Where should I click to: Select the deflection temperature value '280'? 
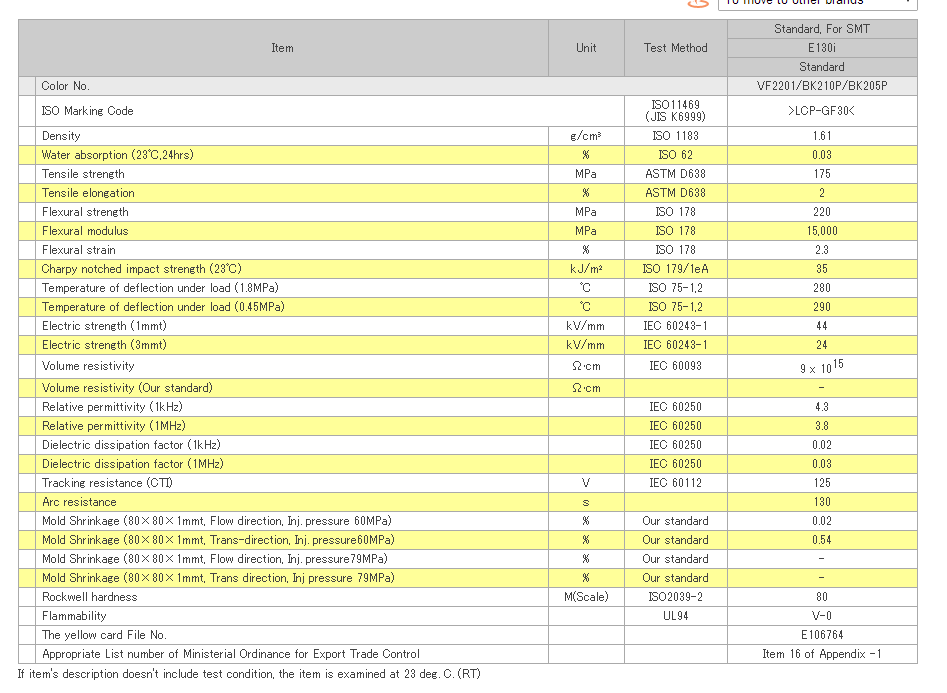click(822, 288)
